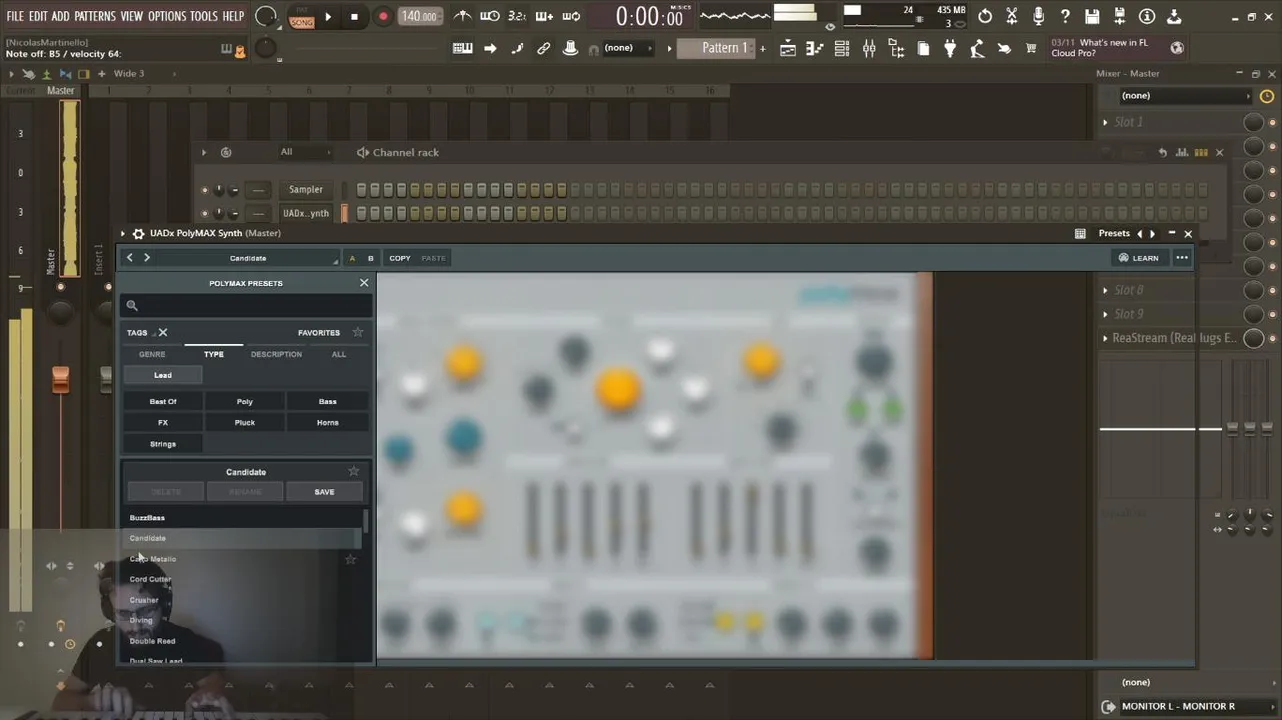Add new pattern with plus button

click(763, 48)
